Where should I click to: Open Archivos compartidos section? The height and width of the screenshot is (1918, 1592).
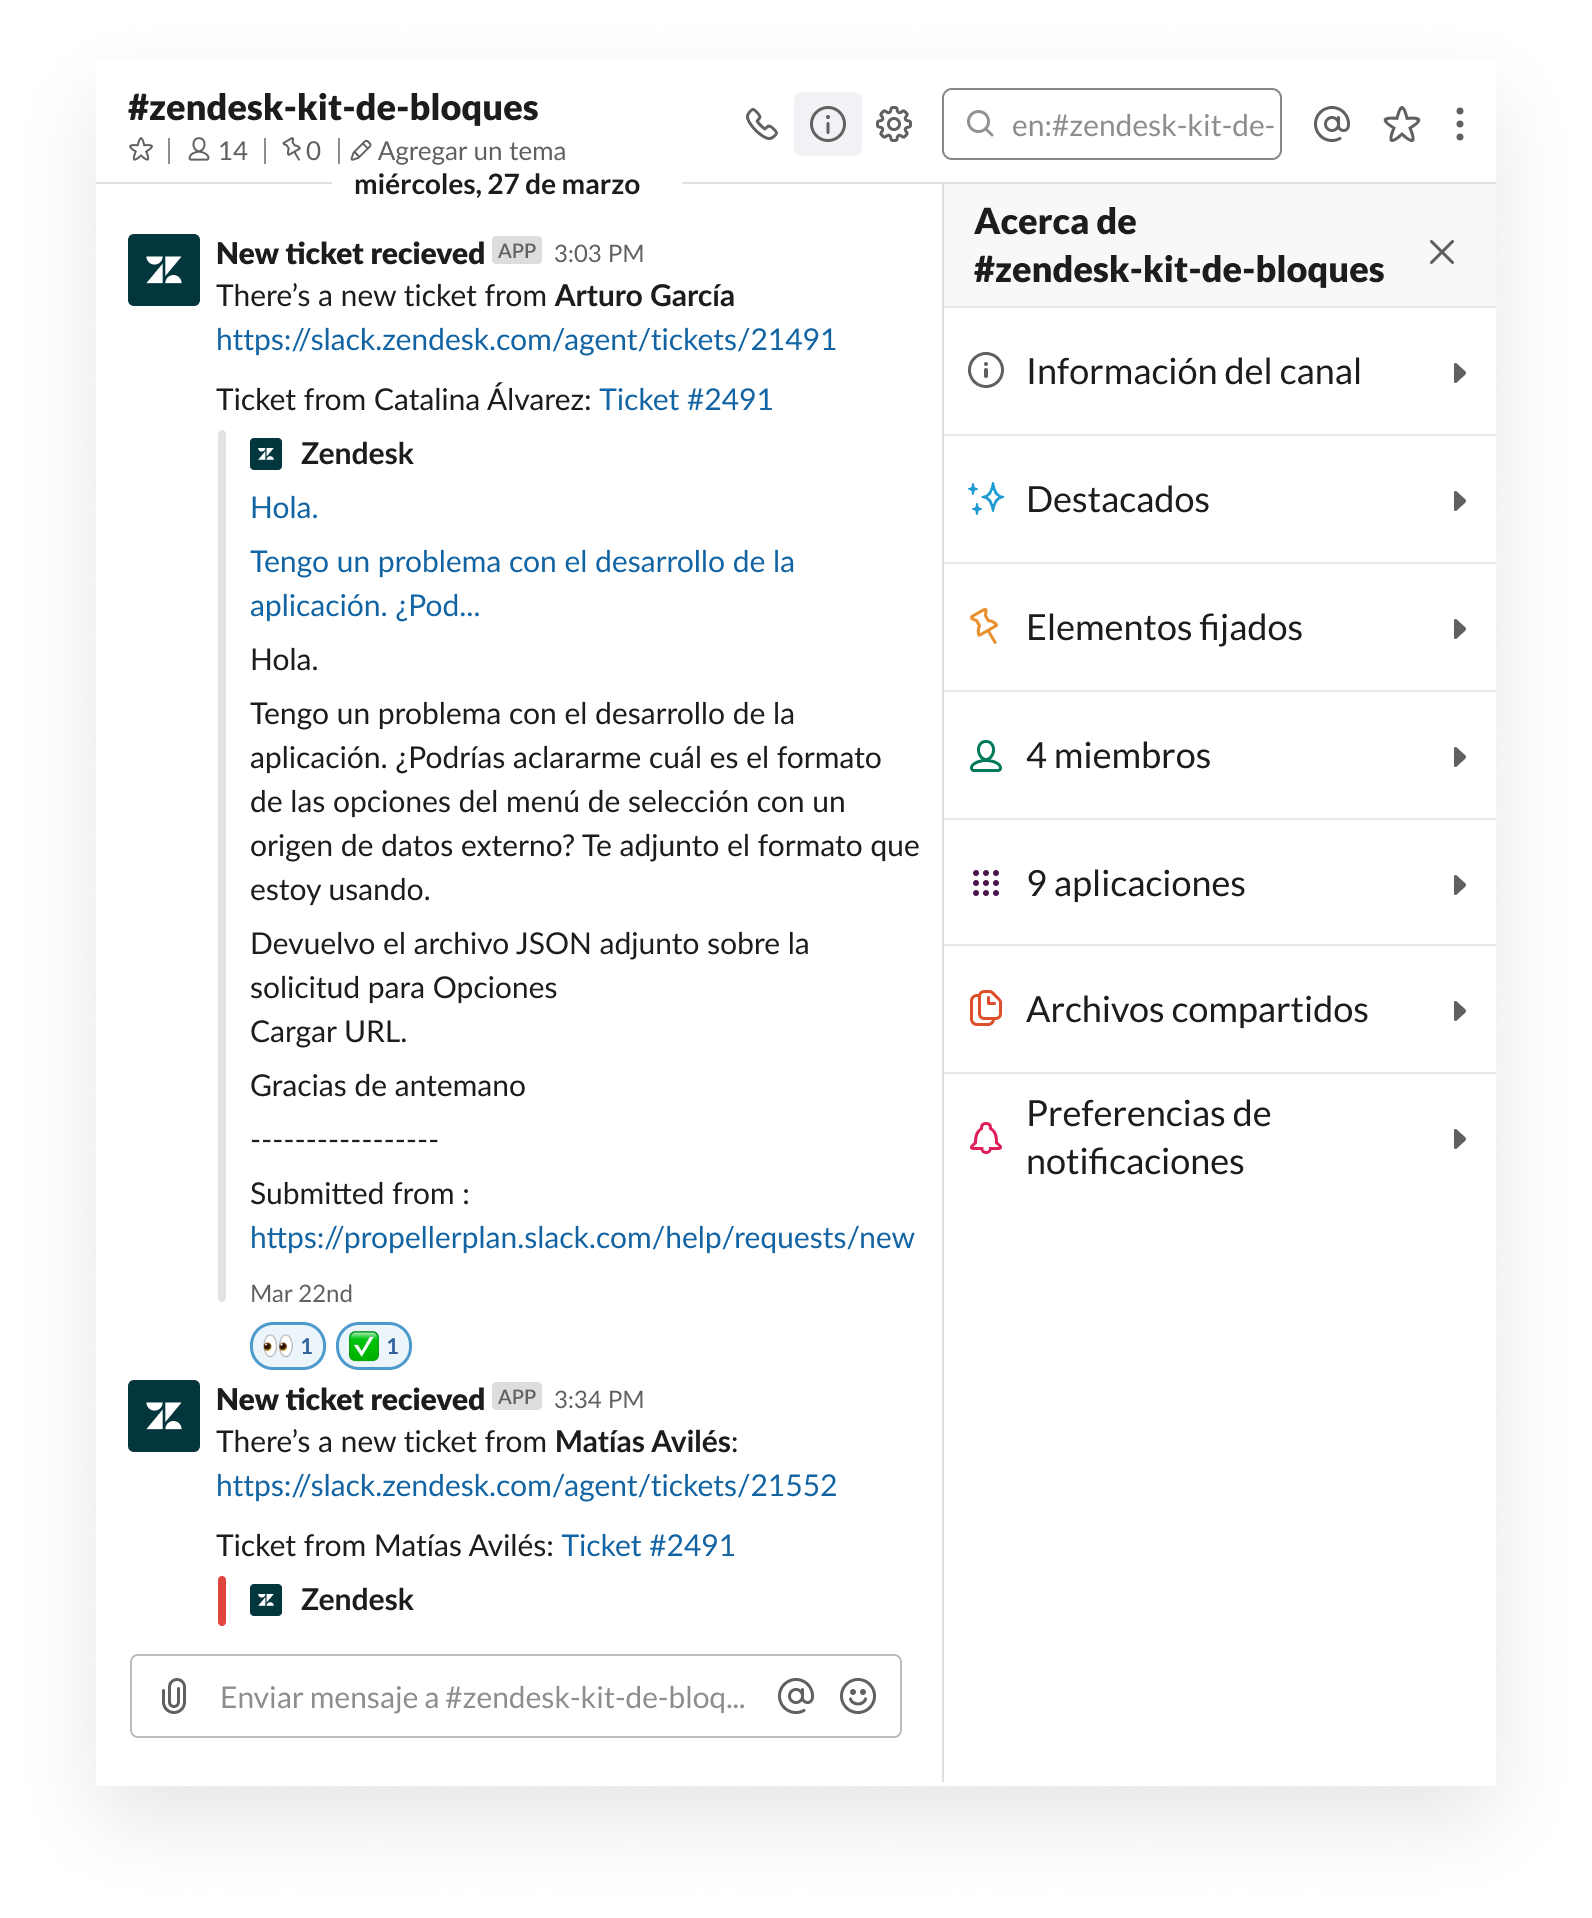coord(1218,1010)
